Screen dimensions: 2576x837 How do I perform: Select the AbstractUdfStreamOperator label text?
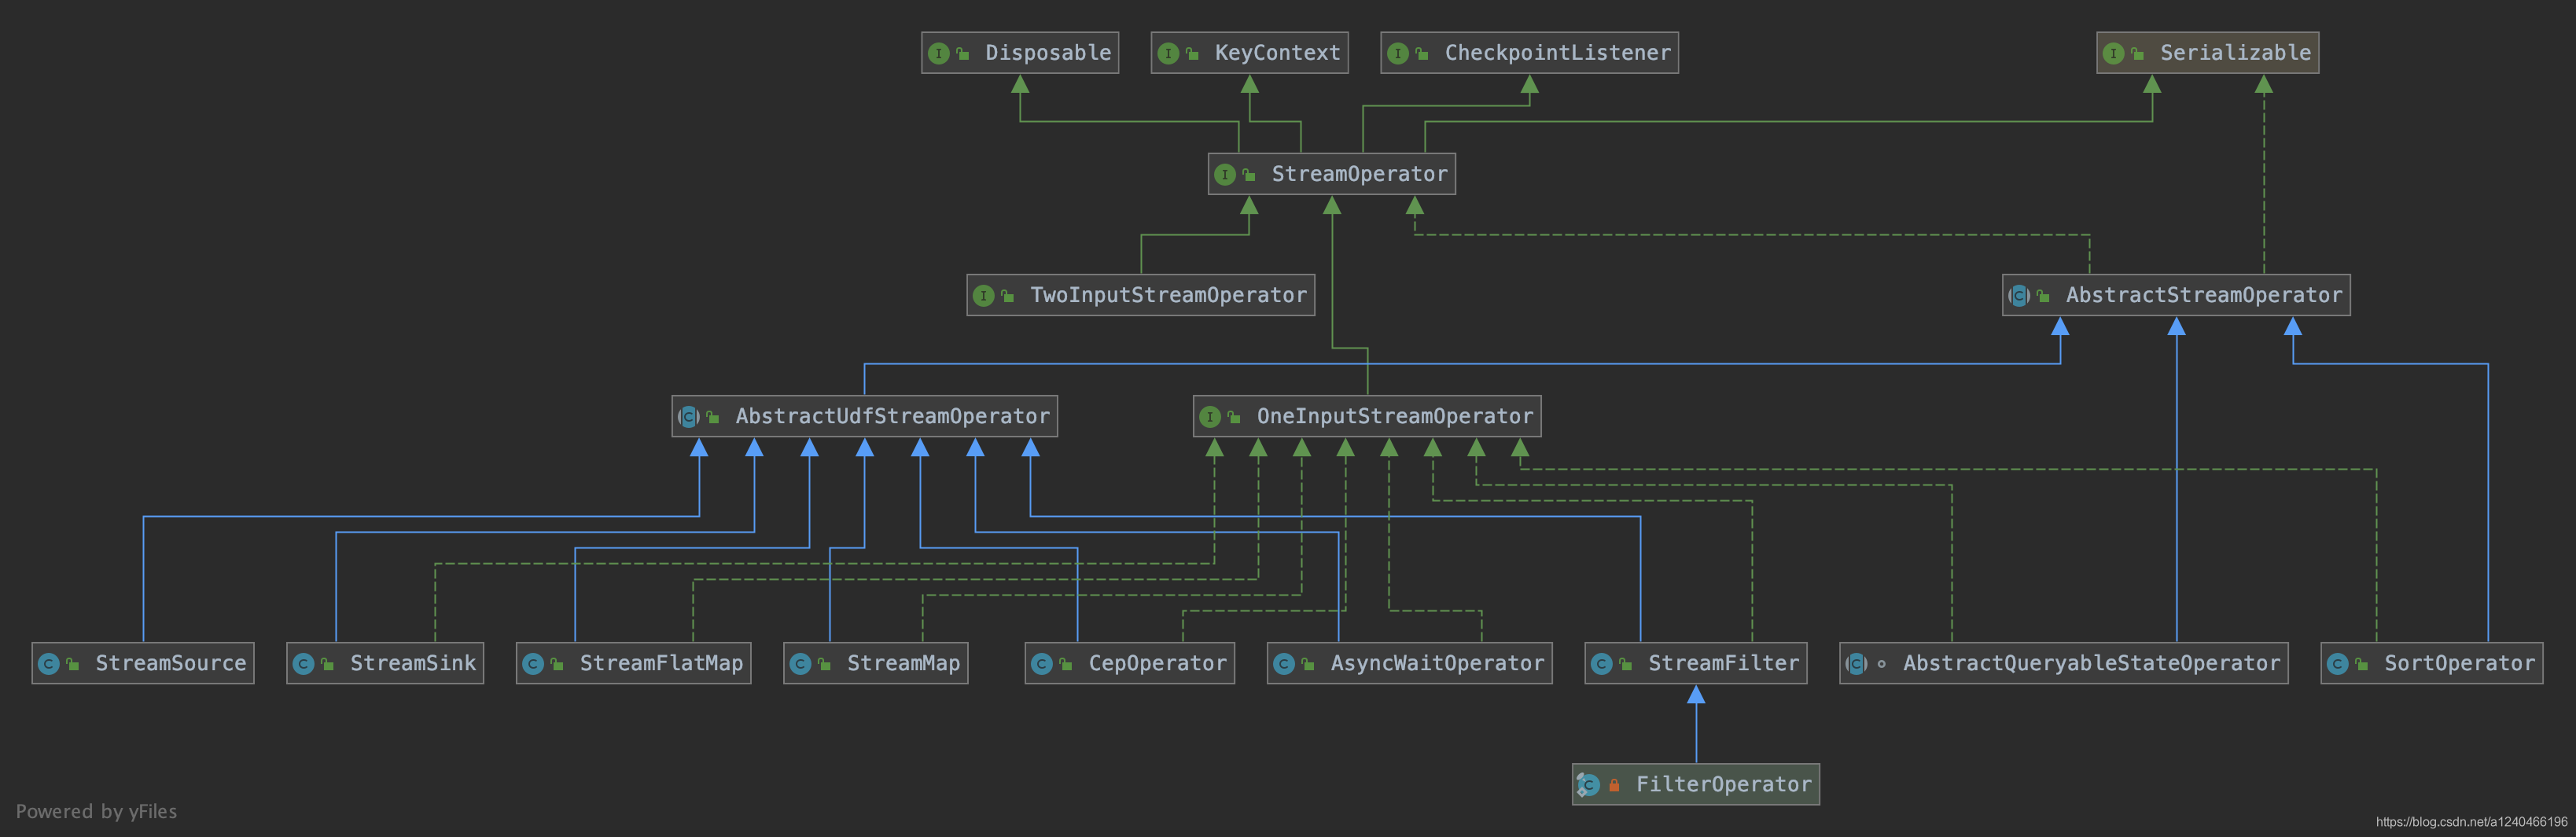tap(892, 416)
